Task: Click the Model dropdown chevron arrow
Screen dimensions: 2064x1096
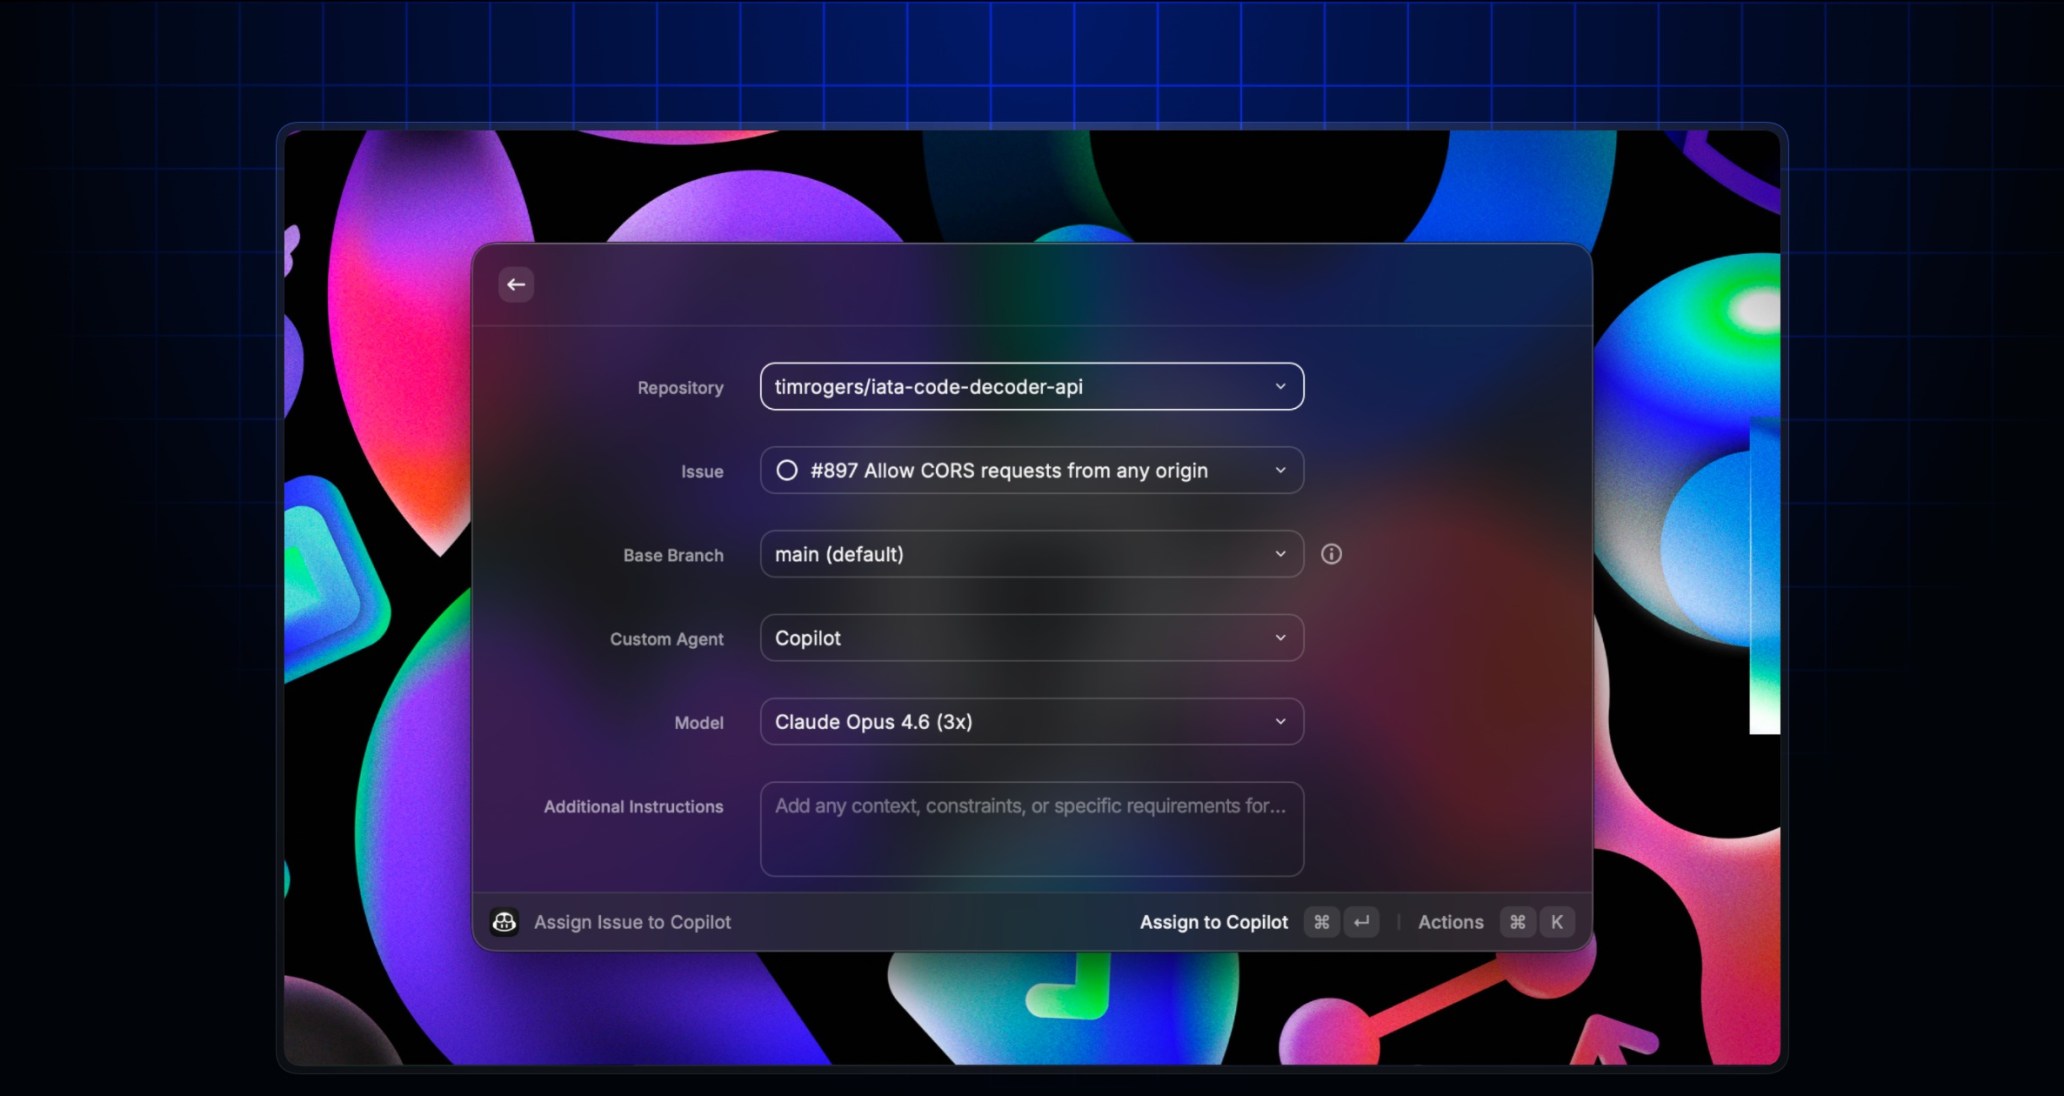Action: tap(1280, 722)
